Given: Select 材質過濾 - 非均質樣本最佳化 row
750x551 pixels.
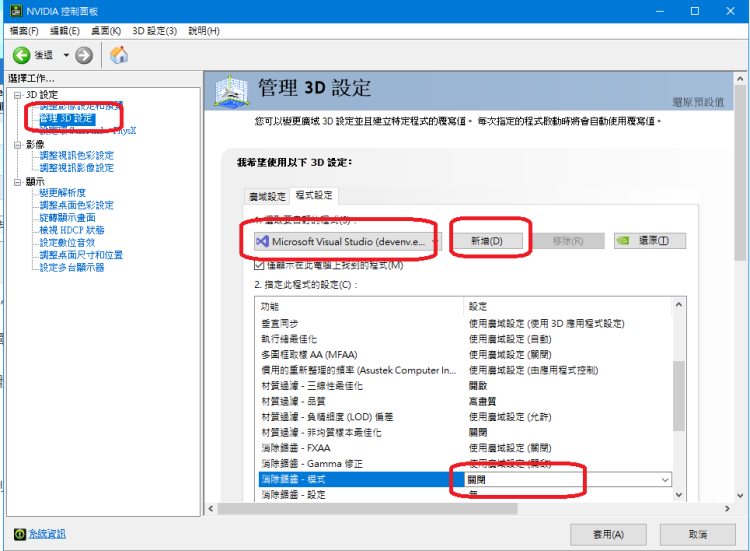Looking at the screenshot, I should pos(464,432).
